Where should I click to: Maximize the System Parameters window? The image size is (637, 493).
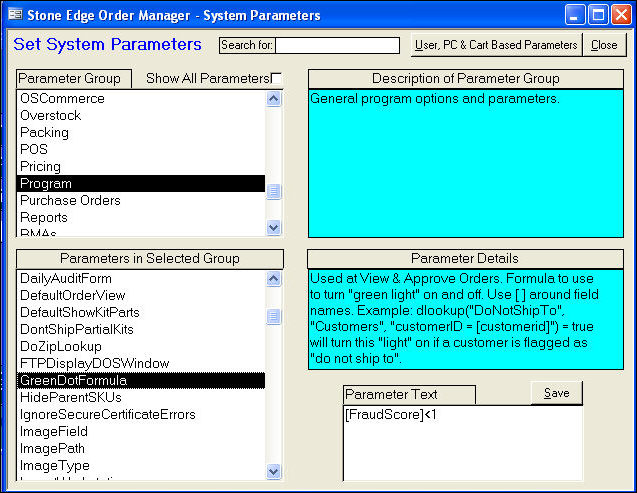[598, 15]
